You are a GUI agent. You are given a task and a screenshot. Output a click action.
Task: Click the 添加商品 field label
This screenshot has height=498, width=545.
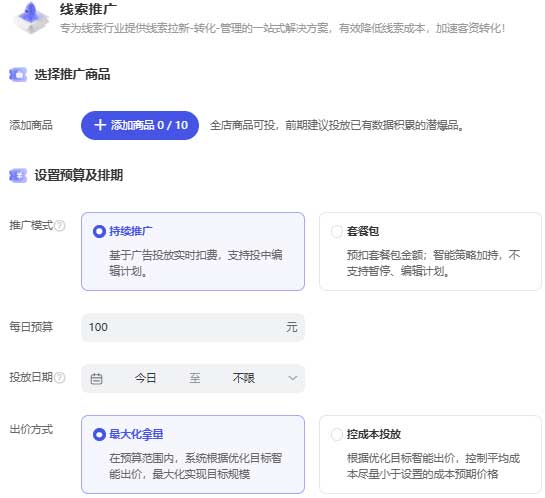31,125
